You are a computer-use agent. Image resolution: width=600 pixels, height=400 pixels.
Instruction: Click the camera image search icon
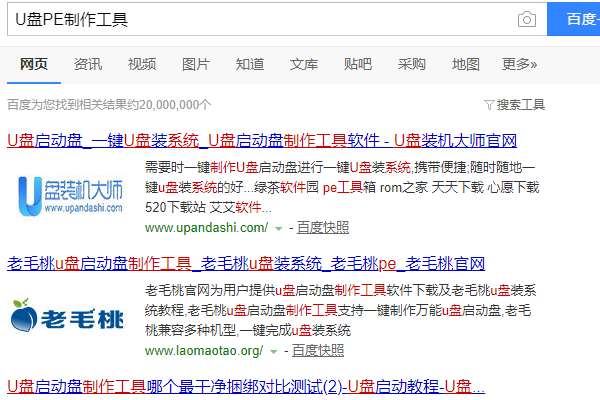coord(527,19)
